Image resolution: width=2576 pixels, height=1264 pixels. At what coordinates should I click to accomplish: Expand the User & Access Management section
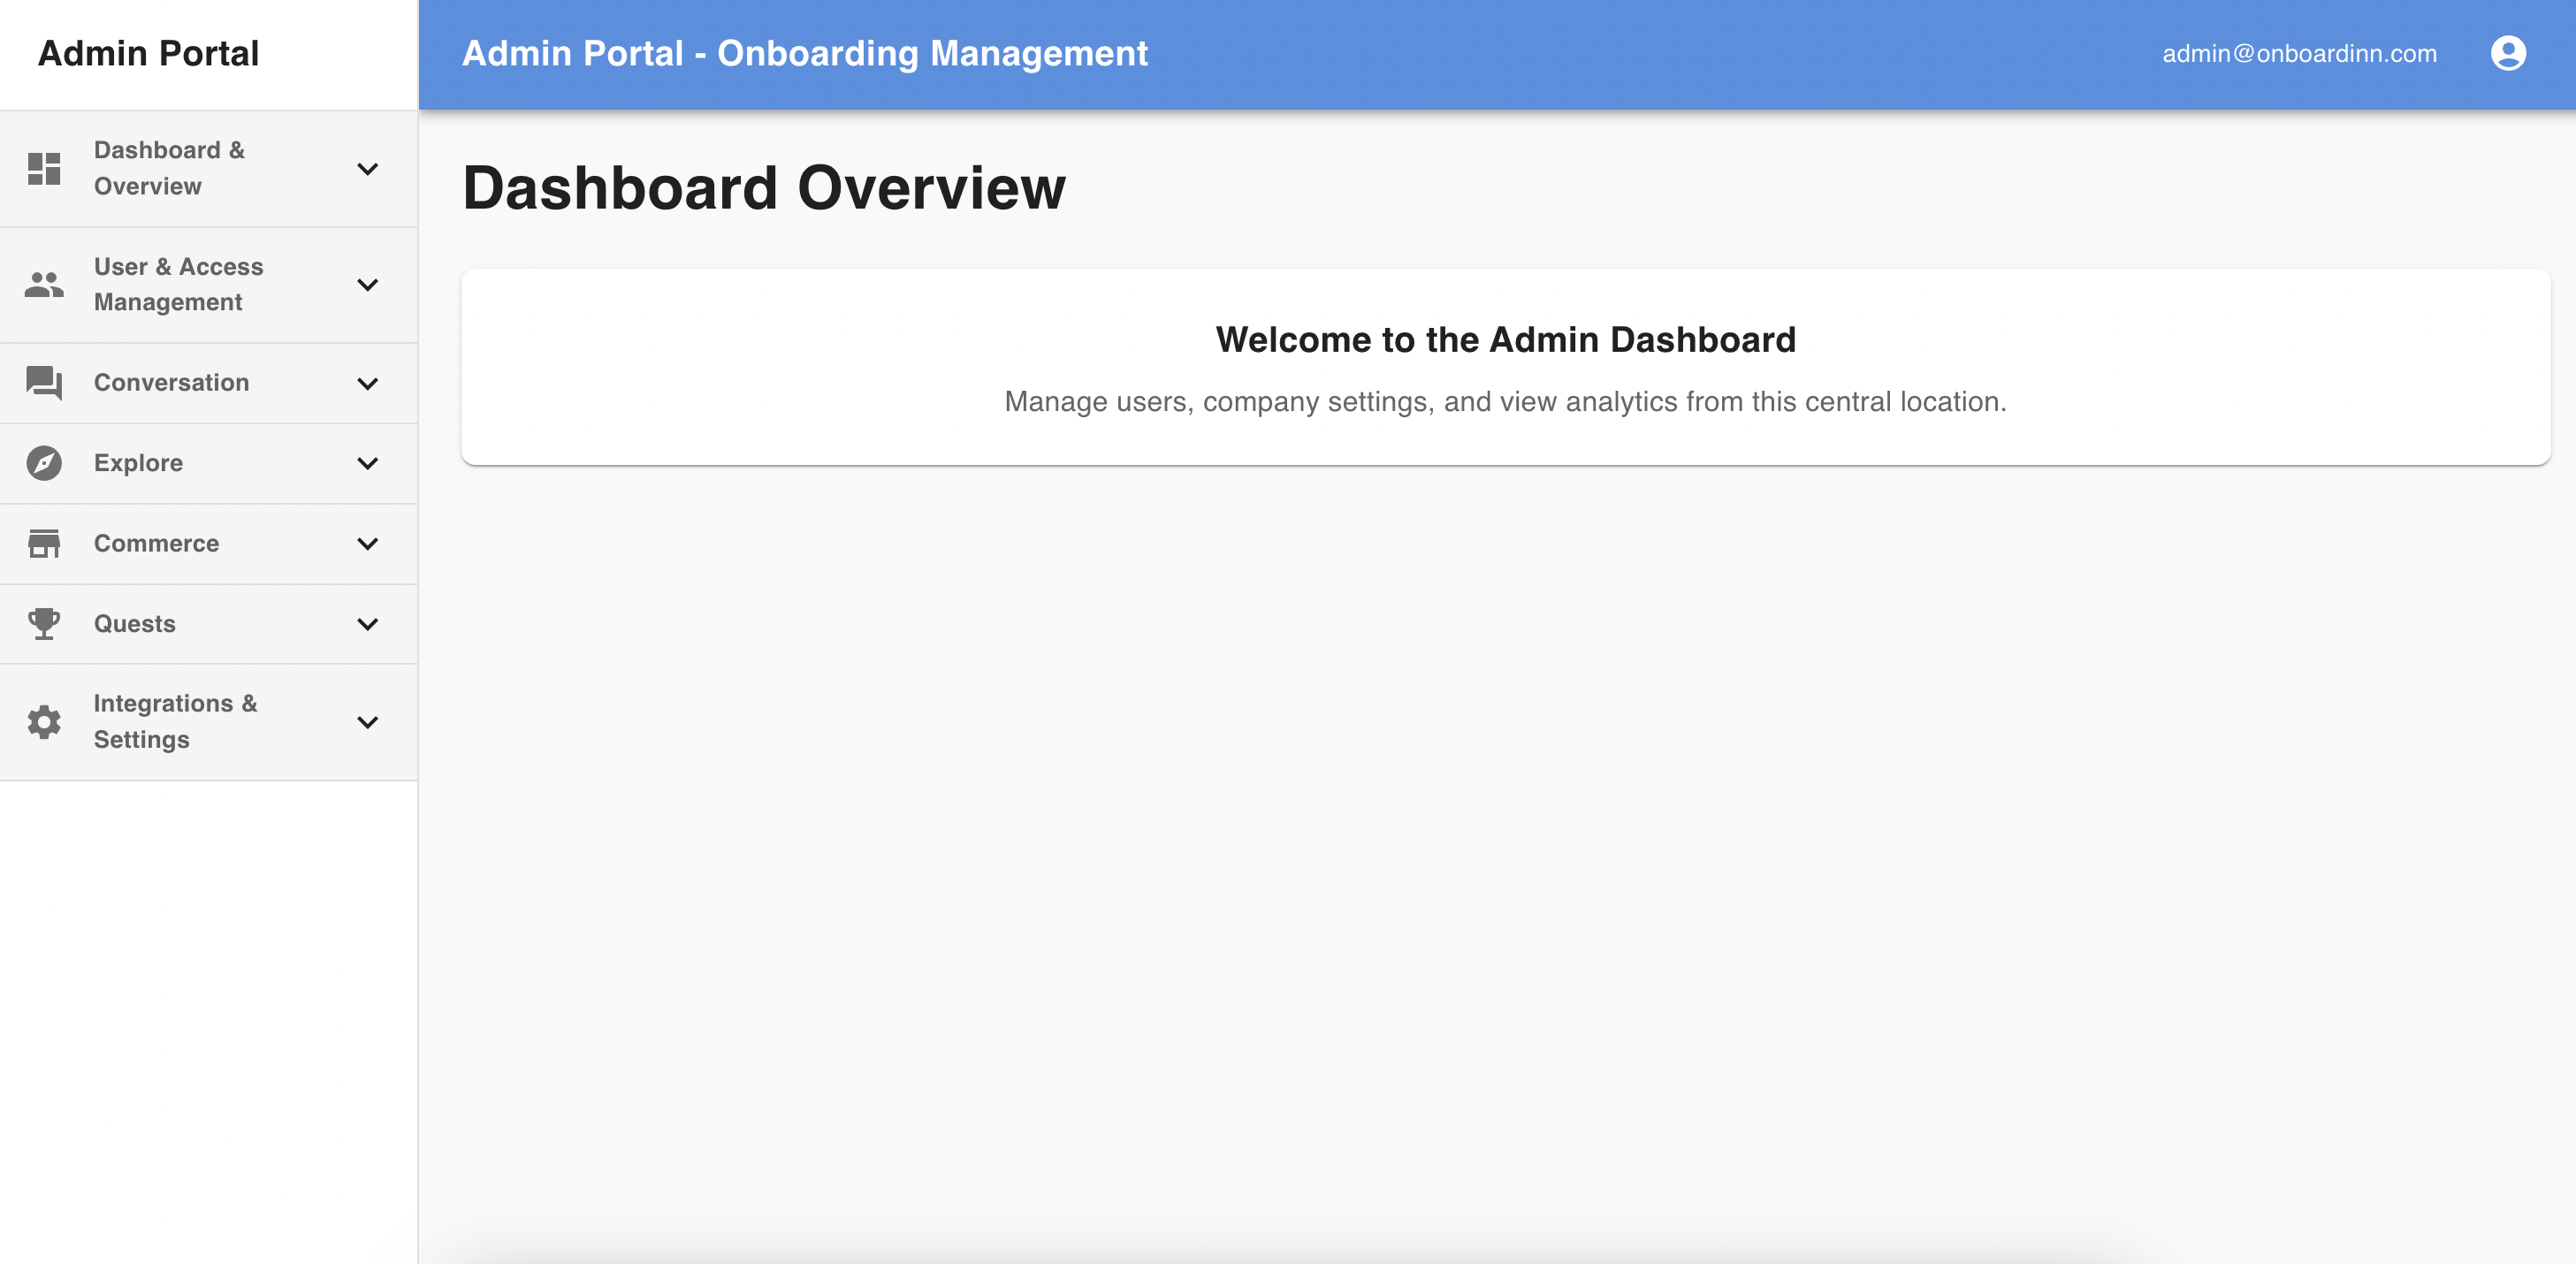coord(367,285)
